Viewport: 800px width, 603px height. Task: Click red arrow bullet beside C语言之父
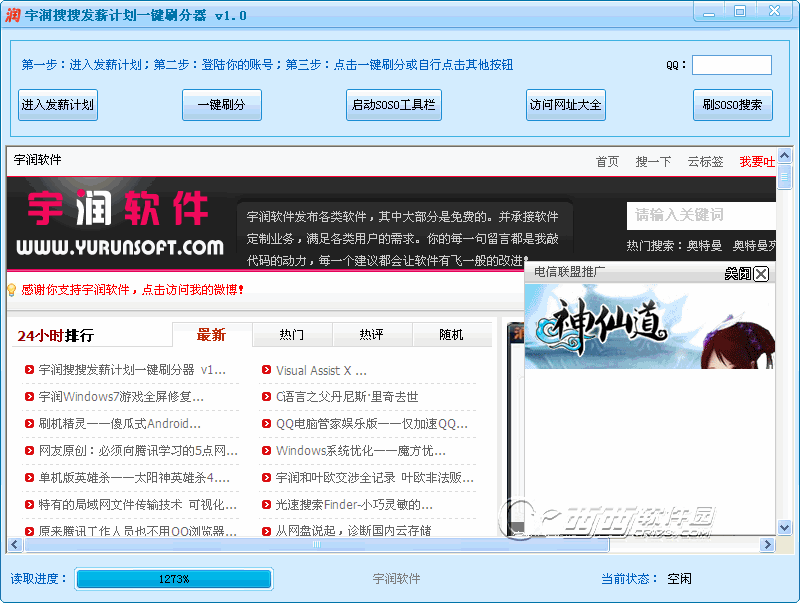point(266,397)
